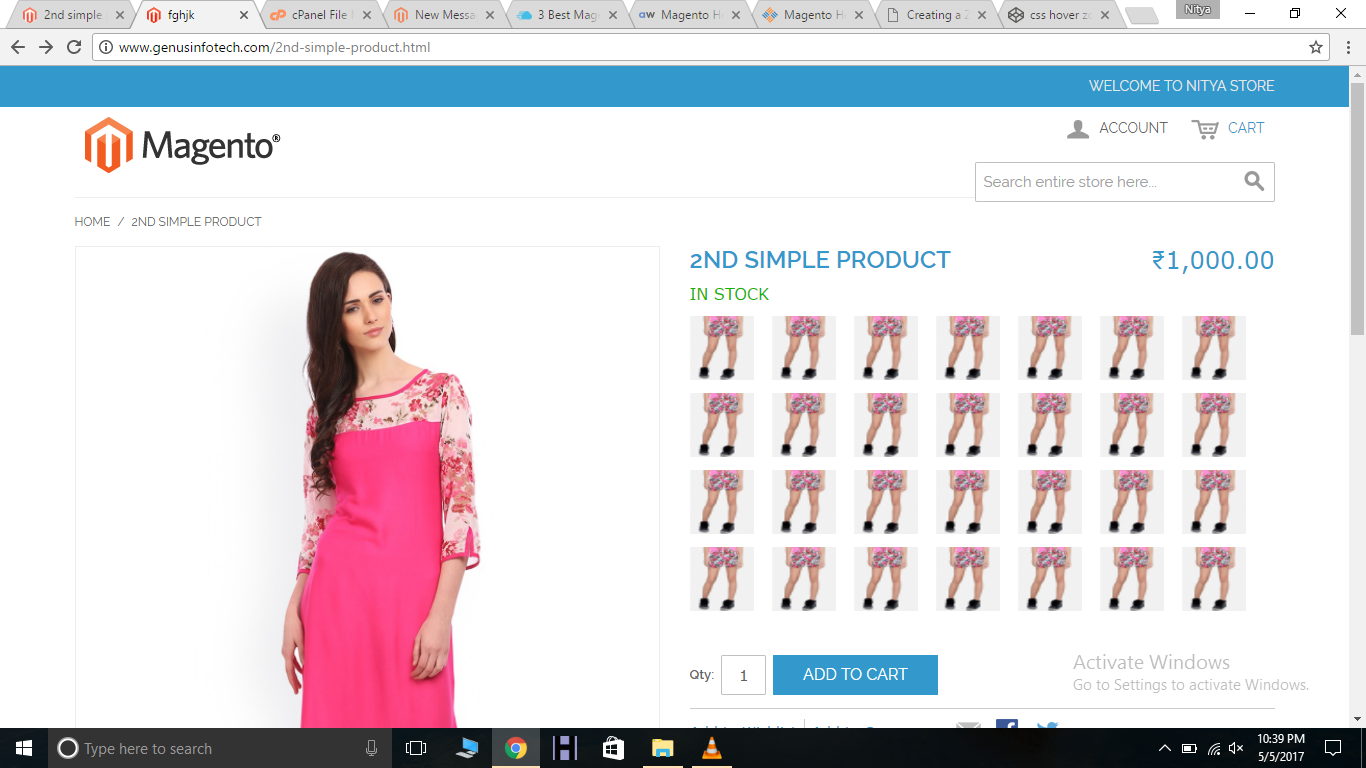Open the shopping cart via the CART icon
The image size is (1366, 768).
pos(1203,128)
